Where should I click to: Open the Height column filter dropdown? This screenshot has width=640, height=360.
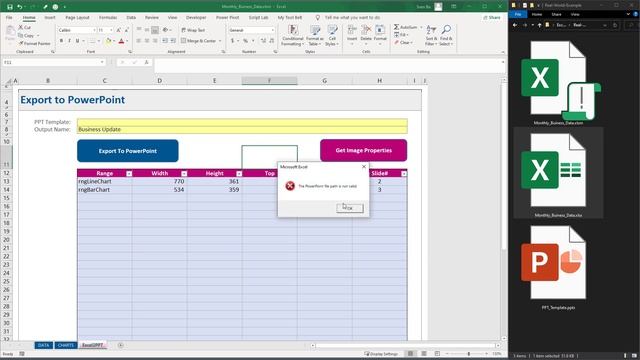click(239, 173)
